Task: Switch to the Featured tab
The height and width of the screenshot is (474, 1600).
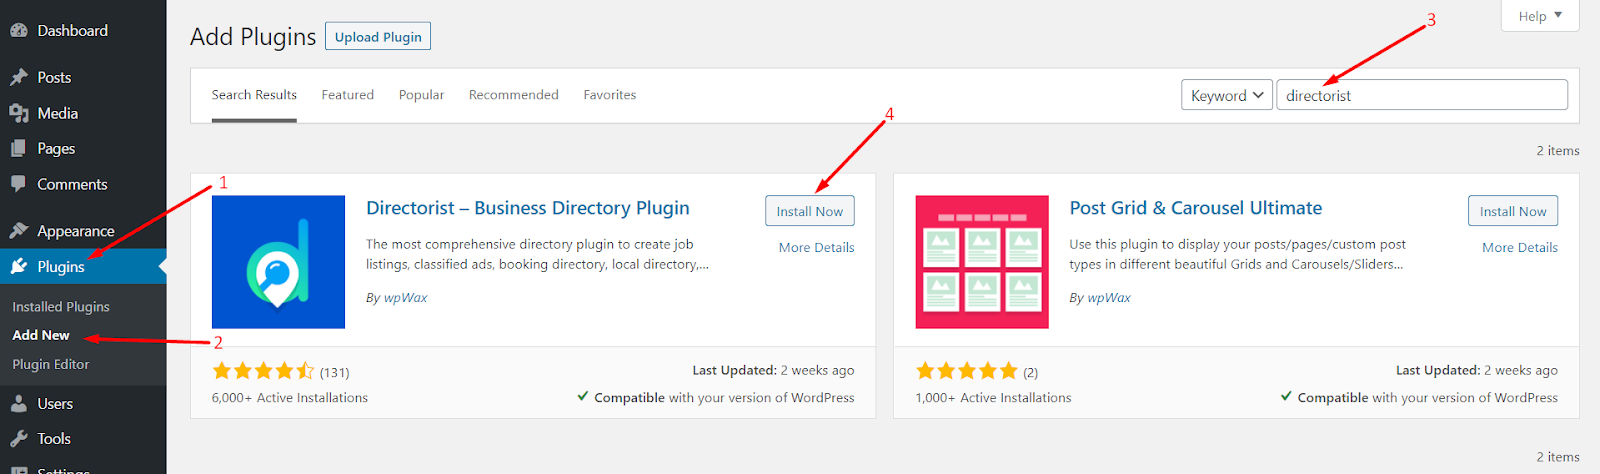Action: coord(348,95)
